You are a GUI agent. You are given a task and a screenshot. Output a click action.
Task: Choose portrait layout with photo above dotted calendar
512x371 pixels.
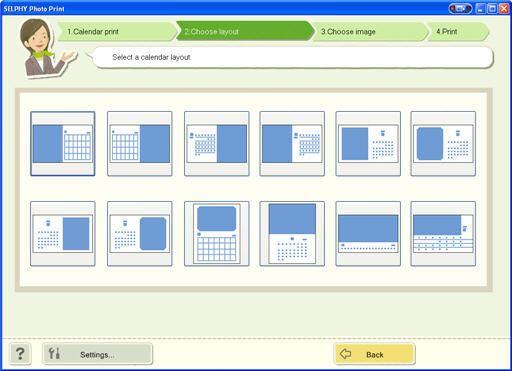tap(292, 234)
